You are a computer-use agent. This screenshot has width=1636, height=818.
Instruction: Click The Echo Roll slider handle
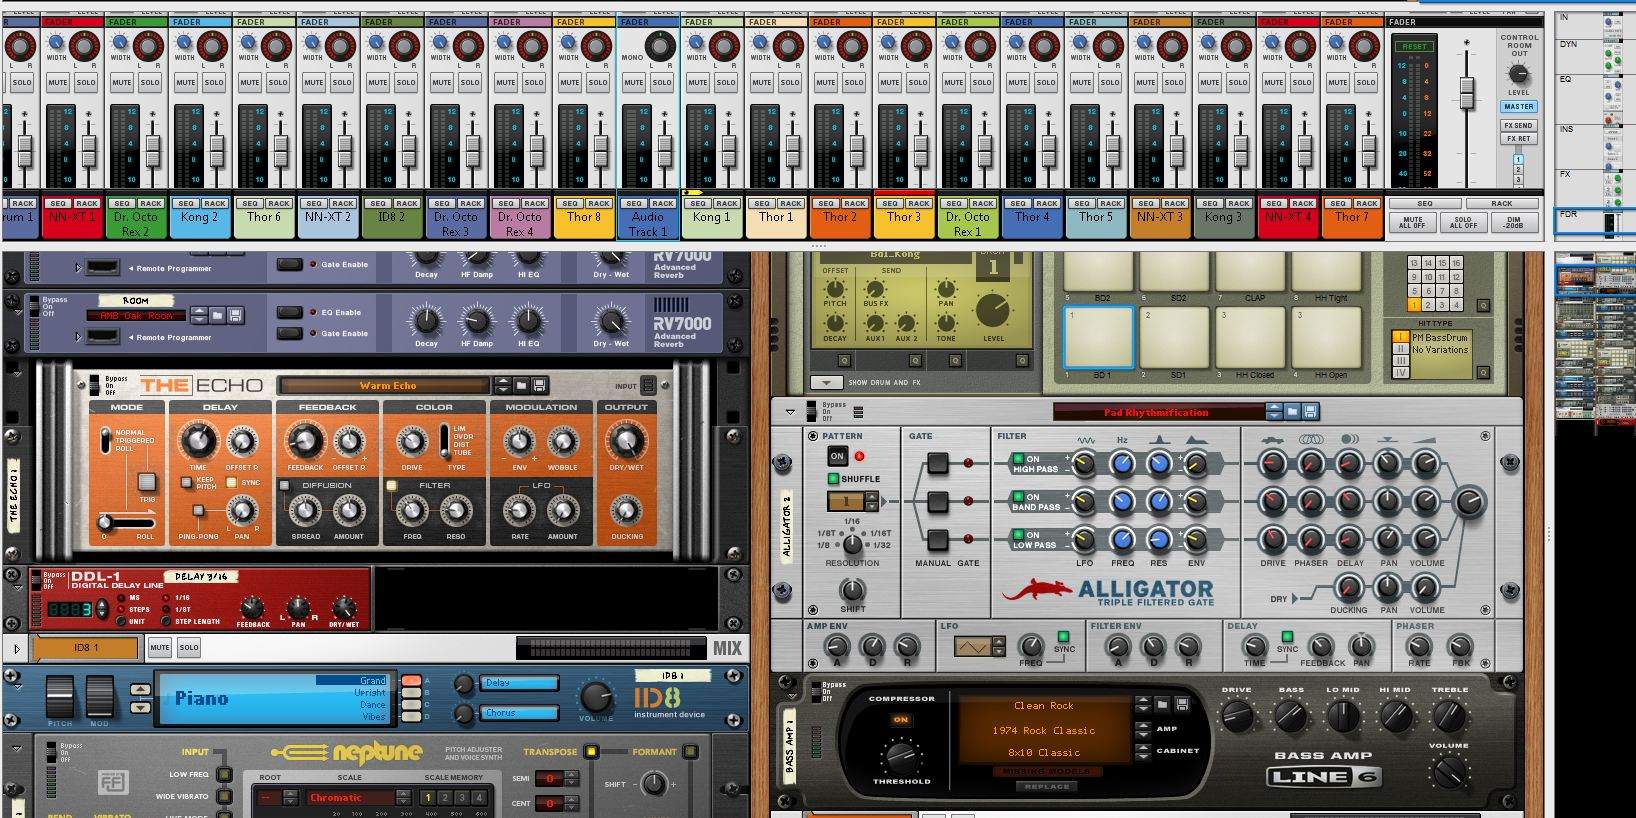pyautogui.click(x=105, y=522)
